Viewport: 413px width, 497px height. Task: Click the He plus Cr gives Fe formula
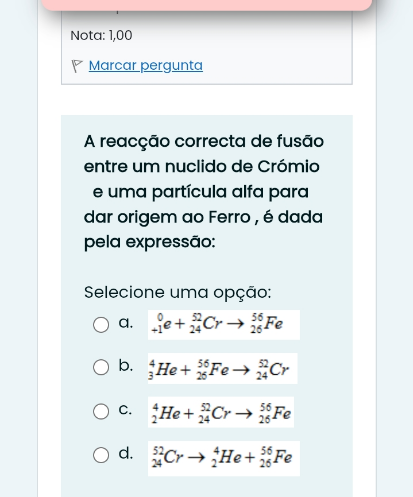pos(221,412)
